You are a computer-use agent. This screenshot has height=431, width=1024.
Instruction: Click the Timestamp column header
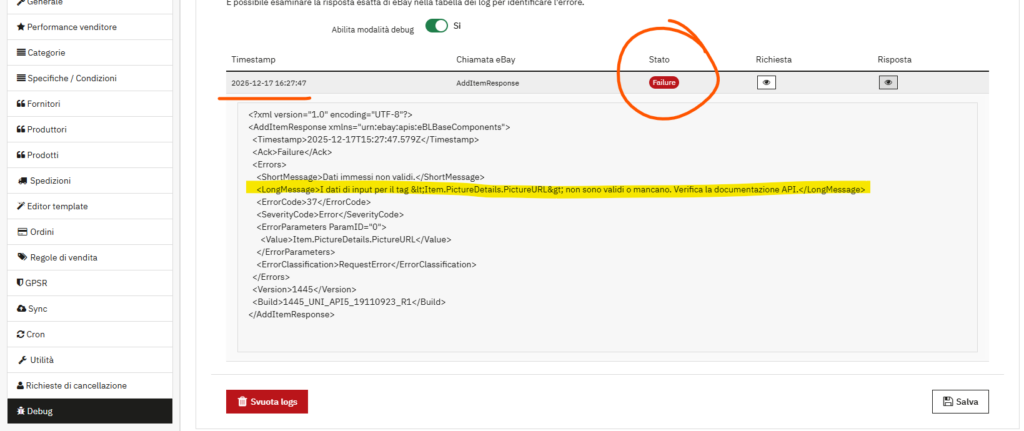(x=255, y=60)
